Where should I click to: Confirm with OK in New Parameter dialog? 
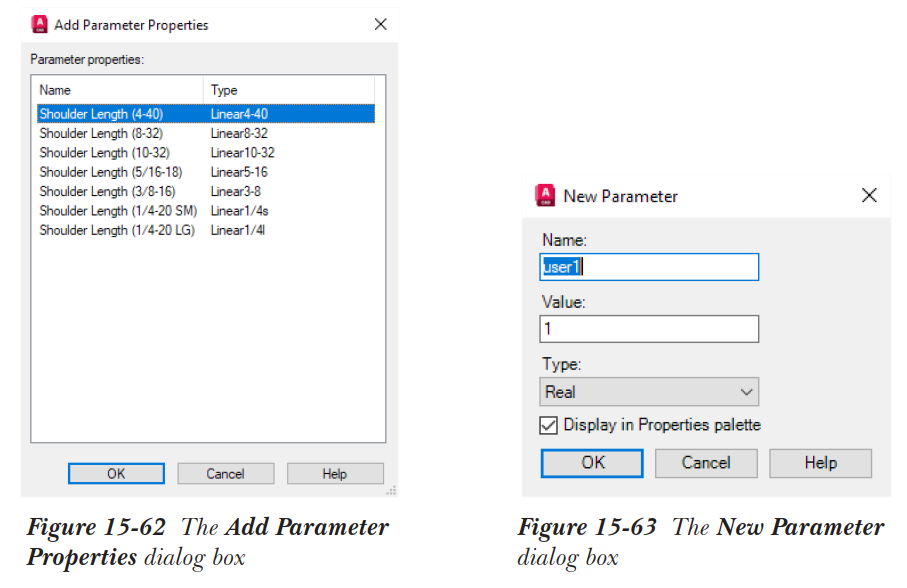point(592,463)
